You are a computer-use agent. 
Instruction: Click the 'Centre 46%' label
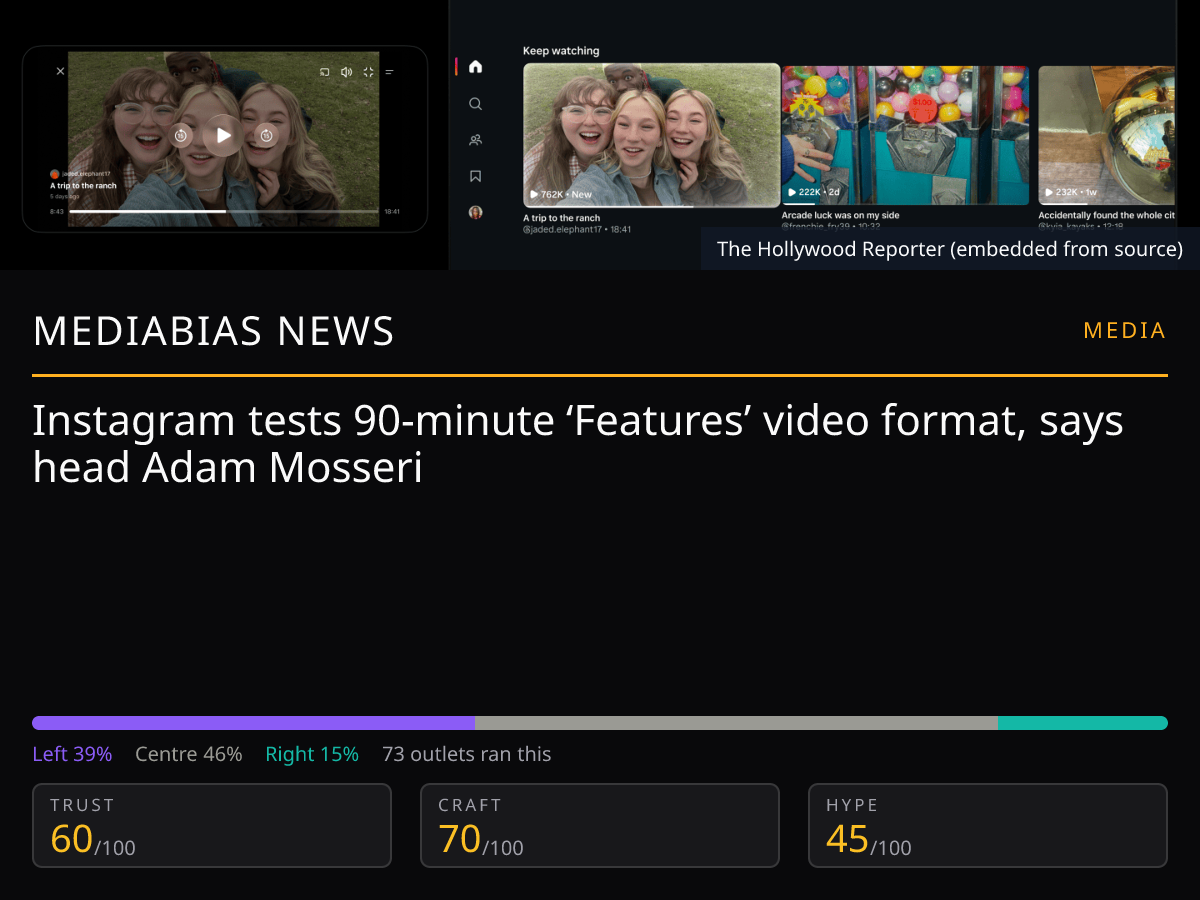pos(189,754)
